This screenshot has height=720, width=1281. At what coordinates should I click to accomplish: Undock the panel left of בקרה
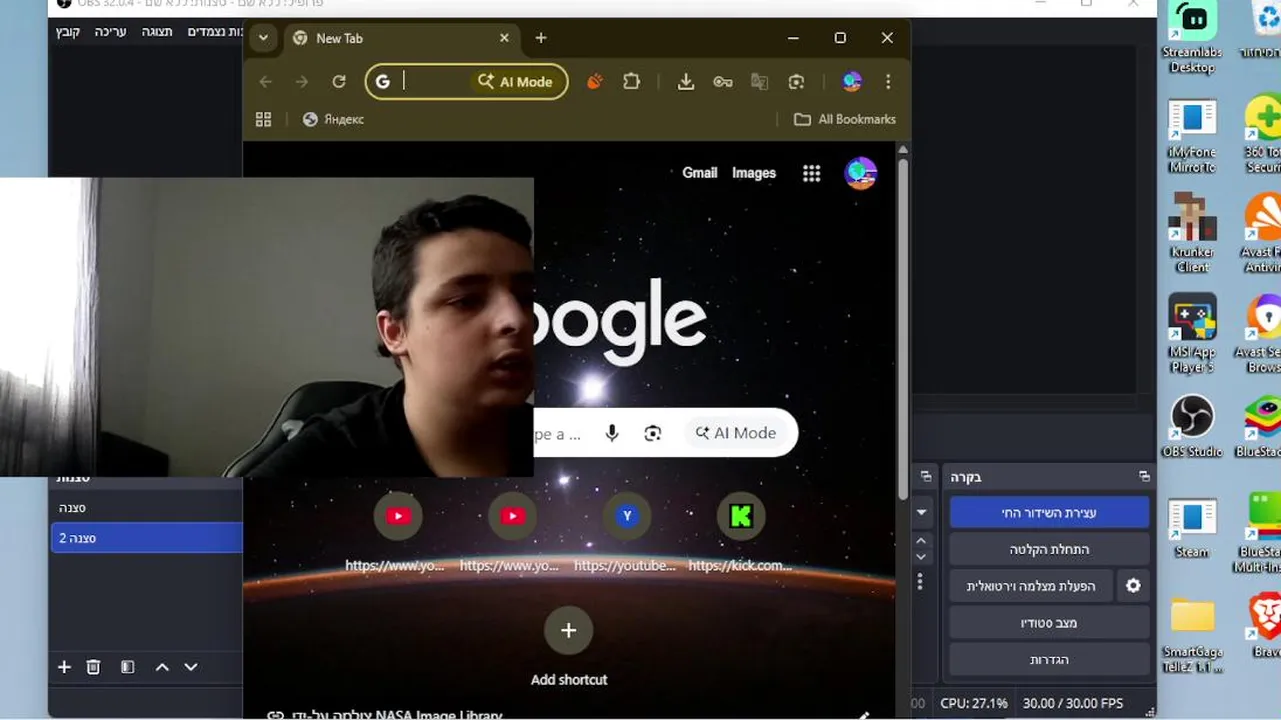pos(926,477)
